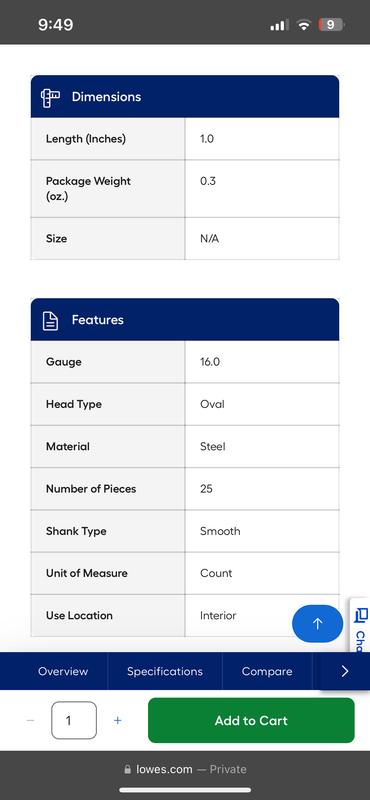Screen dimensions: 370x800
Task: Tap the 9:49 clock in status bar
Action: click(x=55, y=24)
